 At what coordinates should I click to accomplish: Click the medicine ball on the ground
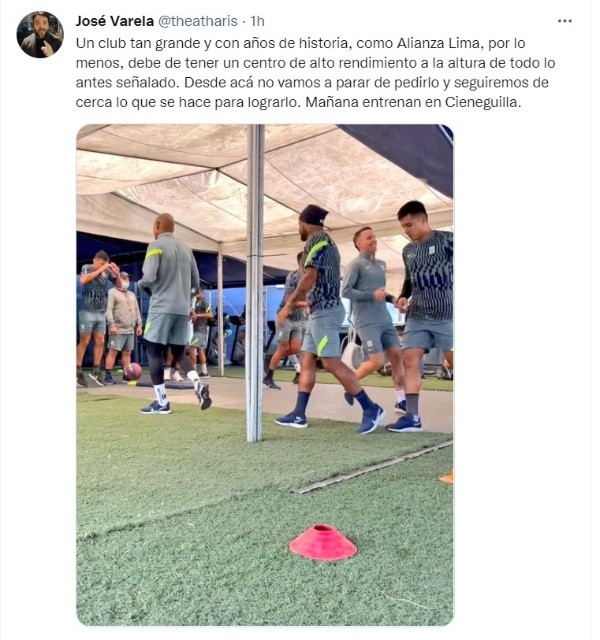(133, 372)
